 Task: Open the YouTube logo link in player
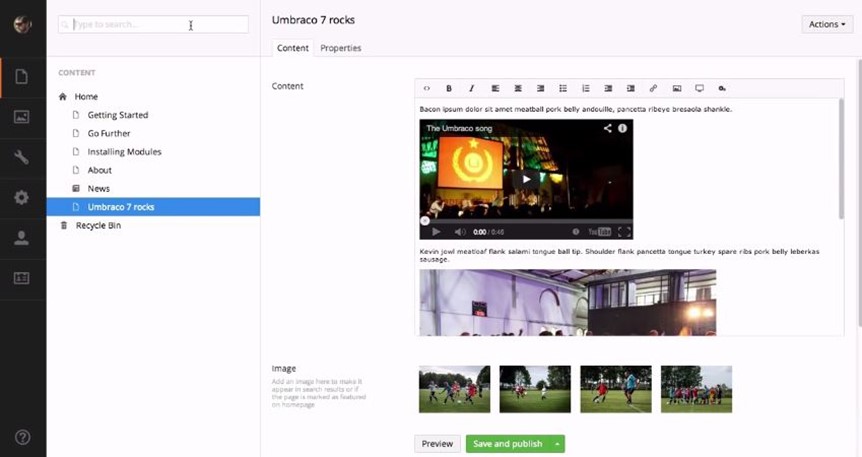point(600,232)
